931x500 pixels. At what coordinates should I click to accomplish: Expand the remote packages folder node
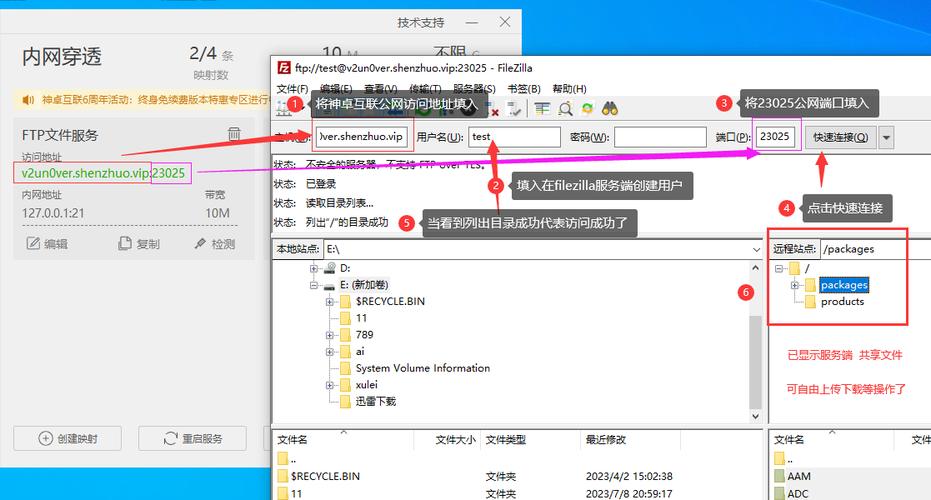pos(795,286)
